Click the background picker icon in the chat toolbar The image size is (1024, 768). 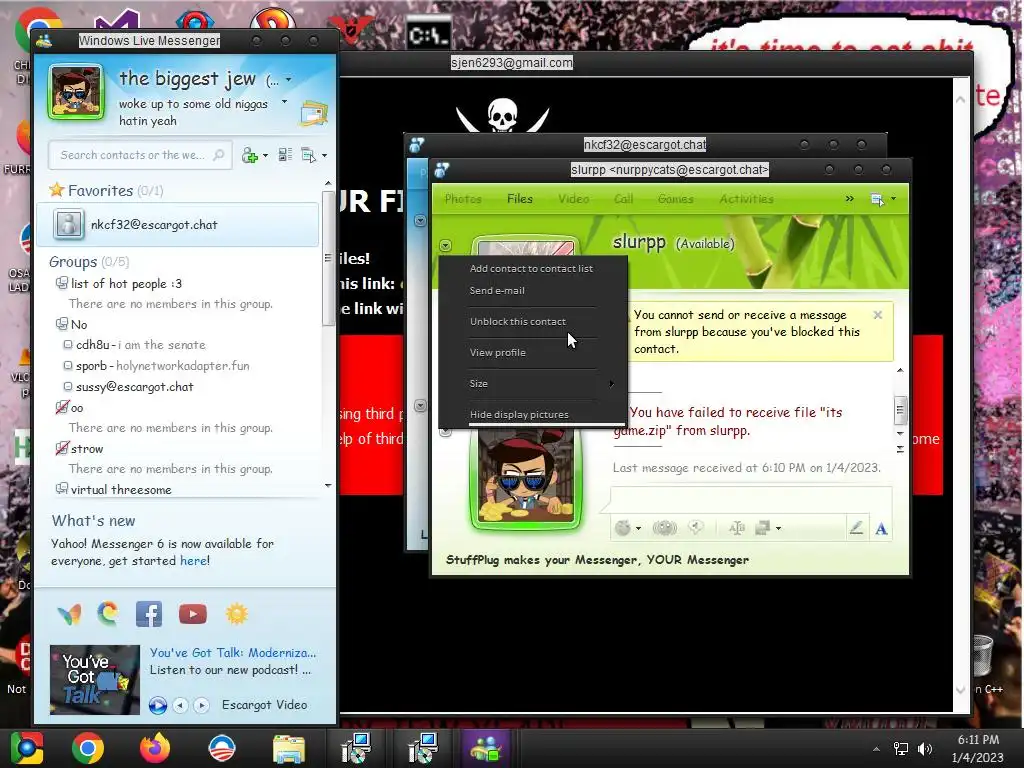[763, 528]
